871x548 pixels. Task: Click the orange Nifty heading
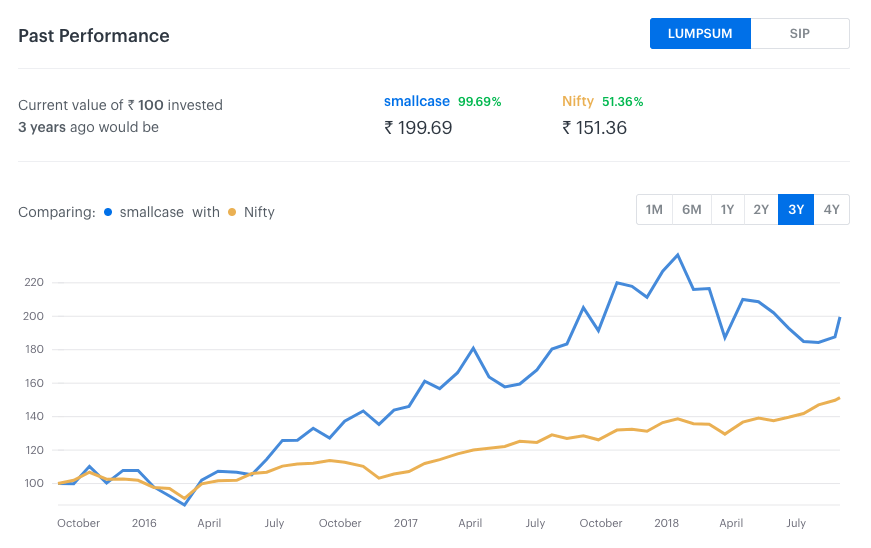click(578, 102)
